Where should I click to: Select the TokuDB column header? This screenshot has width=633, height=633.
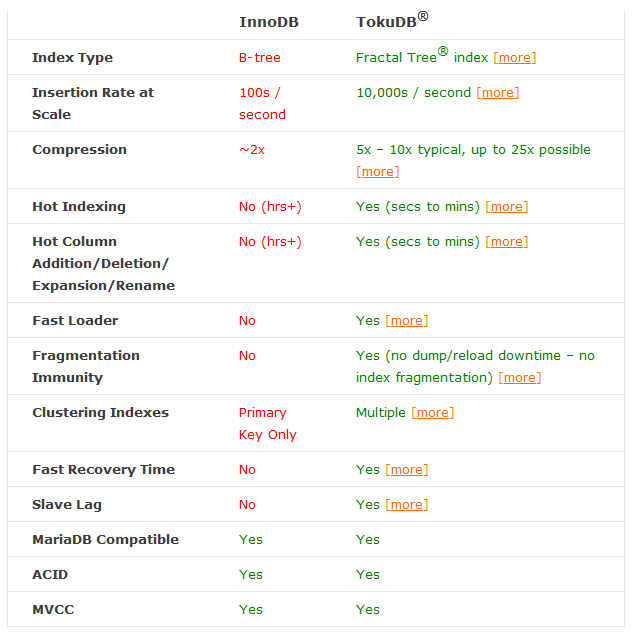[392, 20]
